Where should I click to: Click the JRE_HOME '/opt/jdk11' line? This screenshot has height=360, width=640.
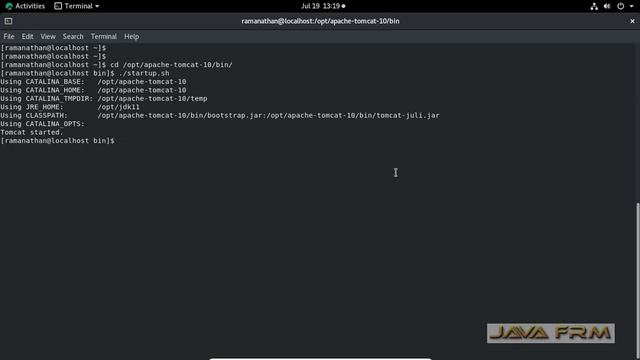click(70, 107)
